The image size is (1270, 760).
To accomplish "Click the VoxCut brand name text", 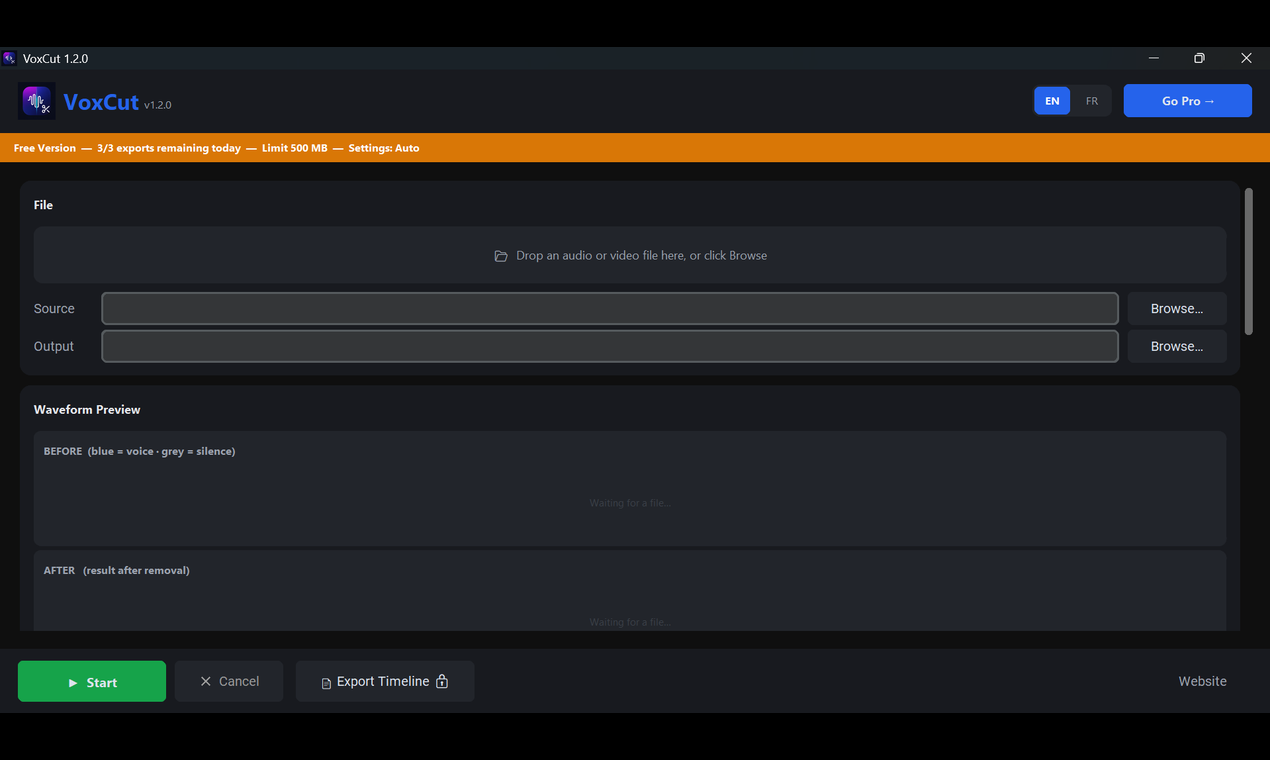I will coord(101,102).
